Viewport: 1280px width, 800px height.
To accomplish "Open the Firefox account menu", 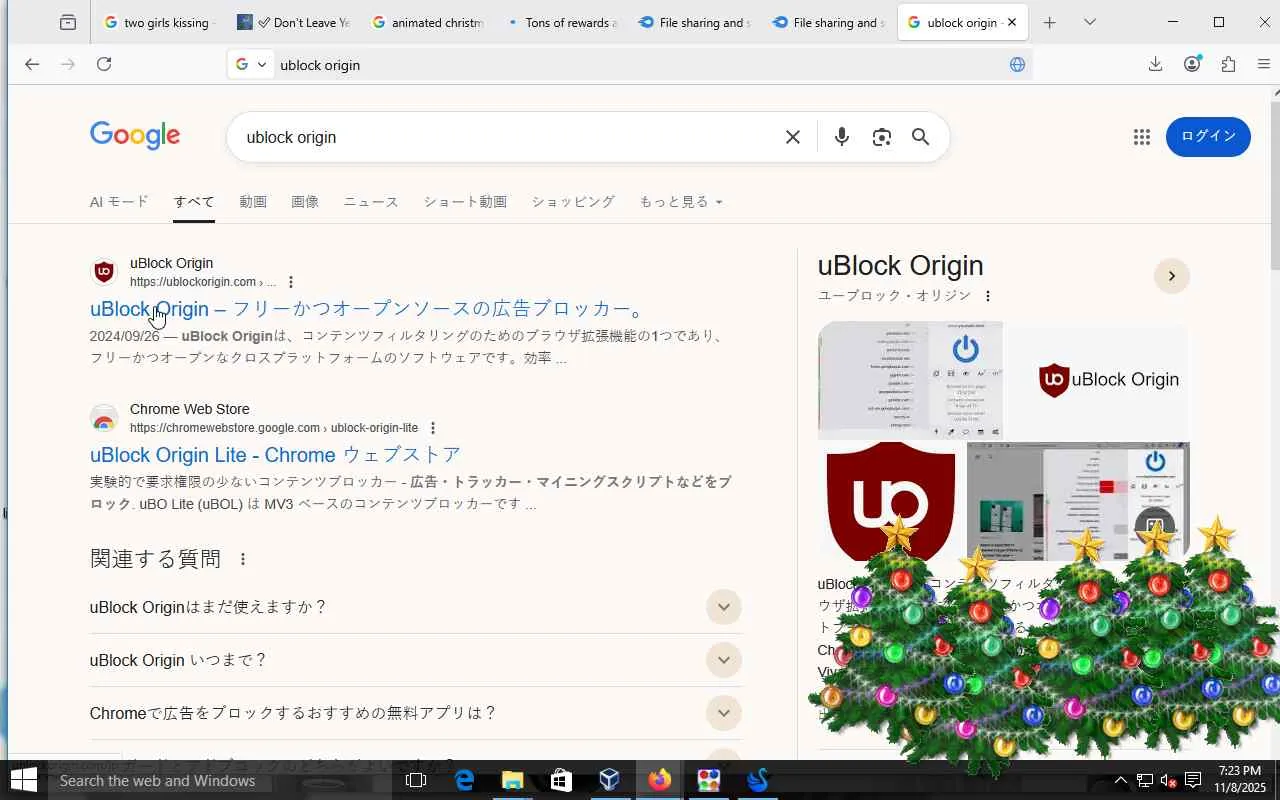I will (1192, 65).
